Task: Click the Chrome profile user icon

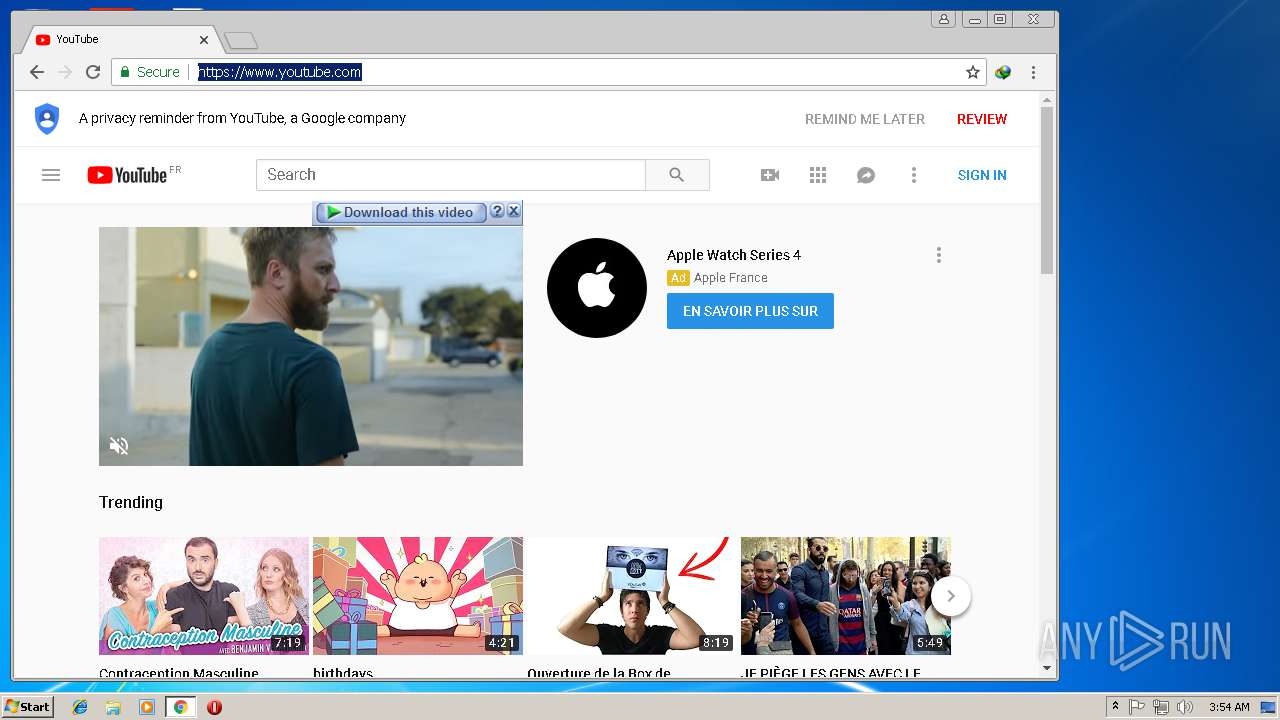Action: tap(943, 19)
